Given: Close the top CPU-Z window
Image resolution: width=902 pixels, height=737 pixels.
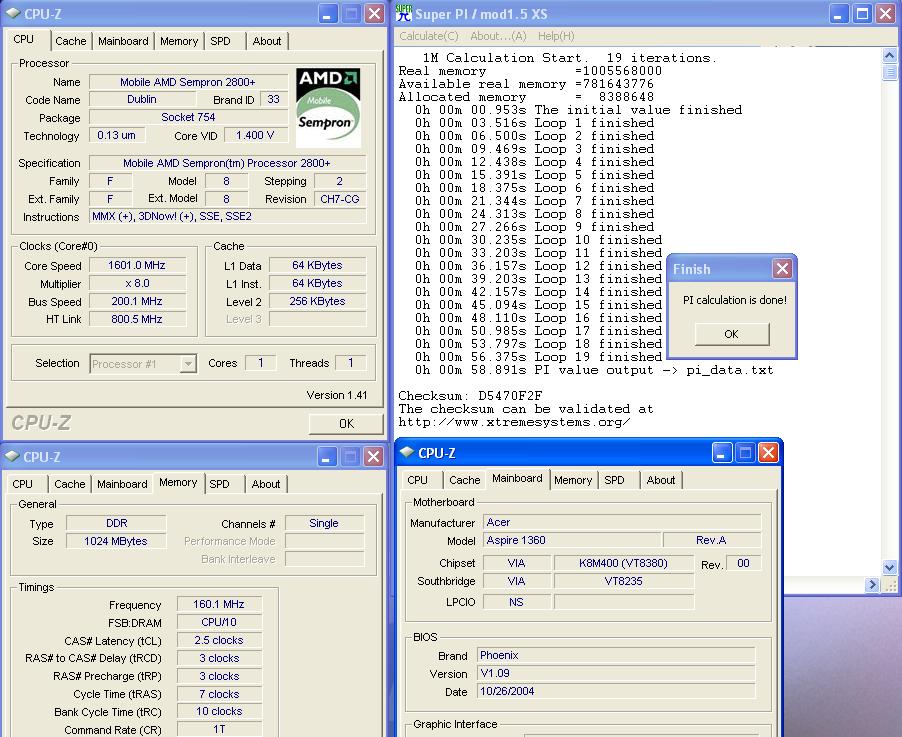Looking at the screenshot, I should coord(375,13).
